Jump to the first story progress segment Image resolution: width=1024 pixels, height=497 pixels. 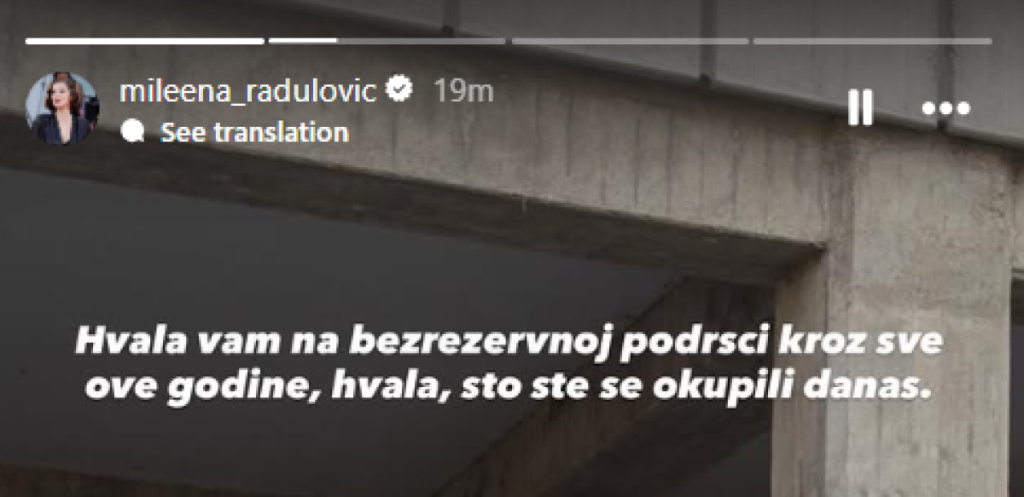[x=144, y=41]
